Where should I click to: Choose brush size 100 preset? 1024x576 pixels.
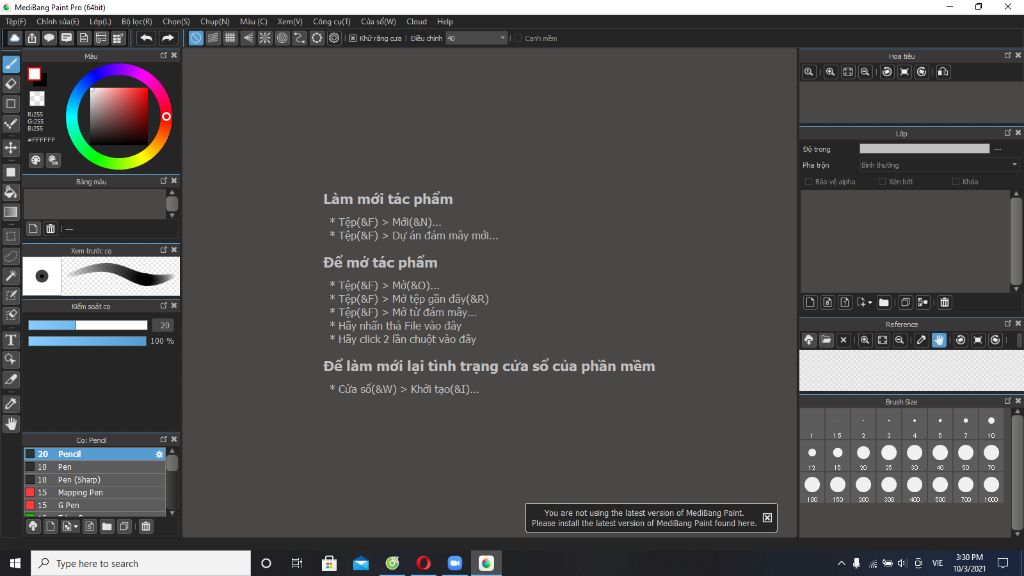coord(812,487)
